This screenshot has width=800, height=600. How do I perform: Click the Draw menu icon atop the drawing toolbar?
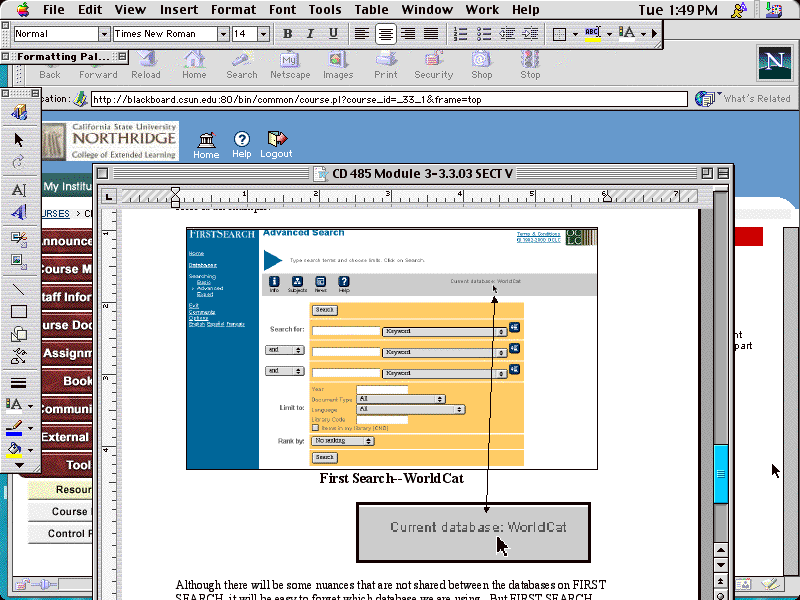point(19,113)
